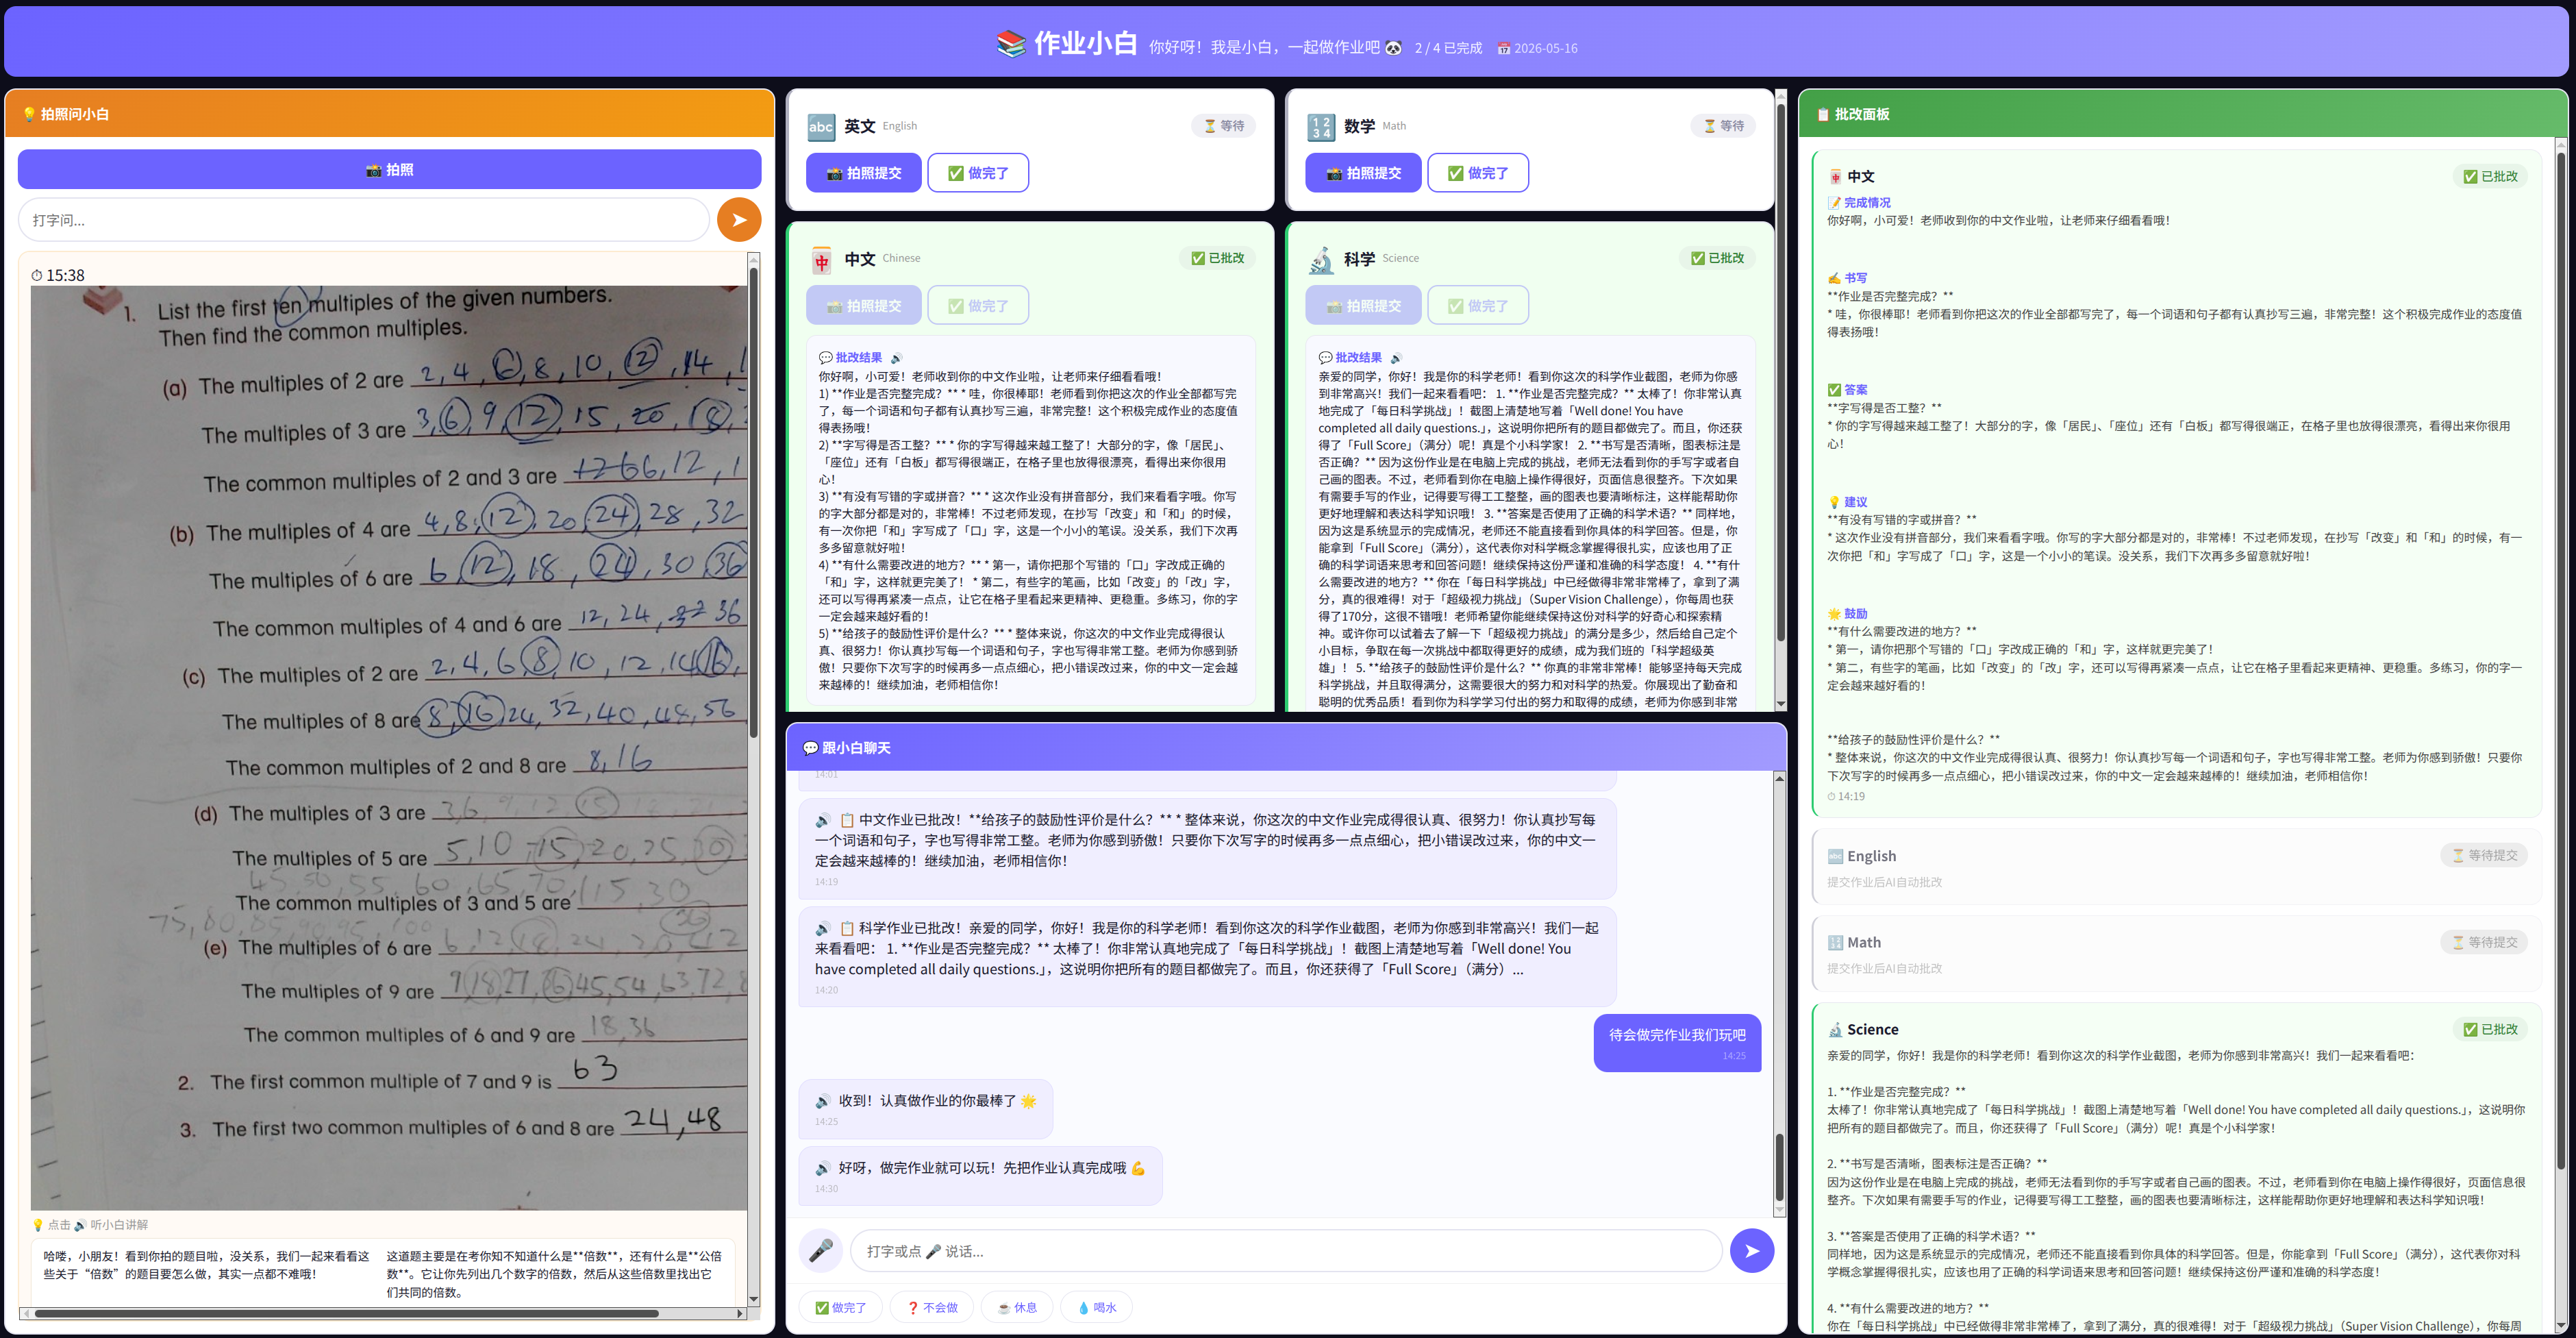Click the 鼓励 section label
Image resolution: width=2576 pixels, height=1338 pixels.
tap(1848, 614)
